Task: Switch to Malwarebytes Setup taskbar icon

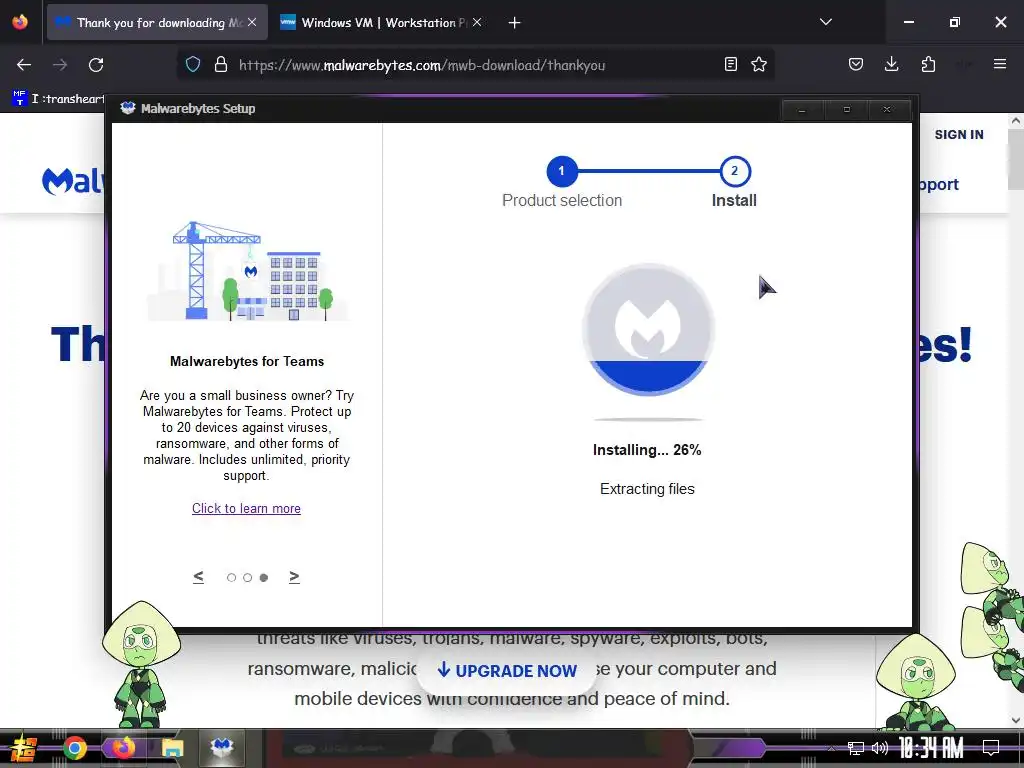Action: coord(222,747)
